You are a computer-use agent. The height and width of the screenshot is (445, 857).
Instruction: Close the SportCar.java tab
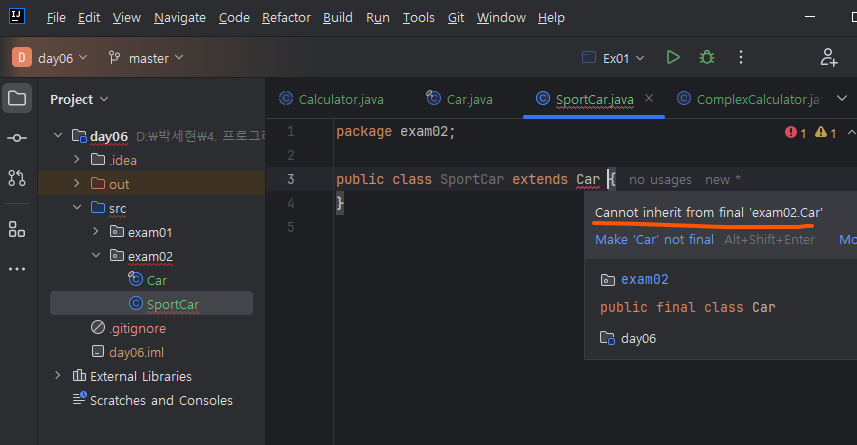click(x=649, y=99)
